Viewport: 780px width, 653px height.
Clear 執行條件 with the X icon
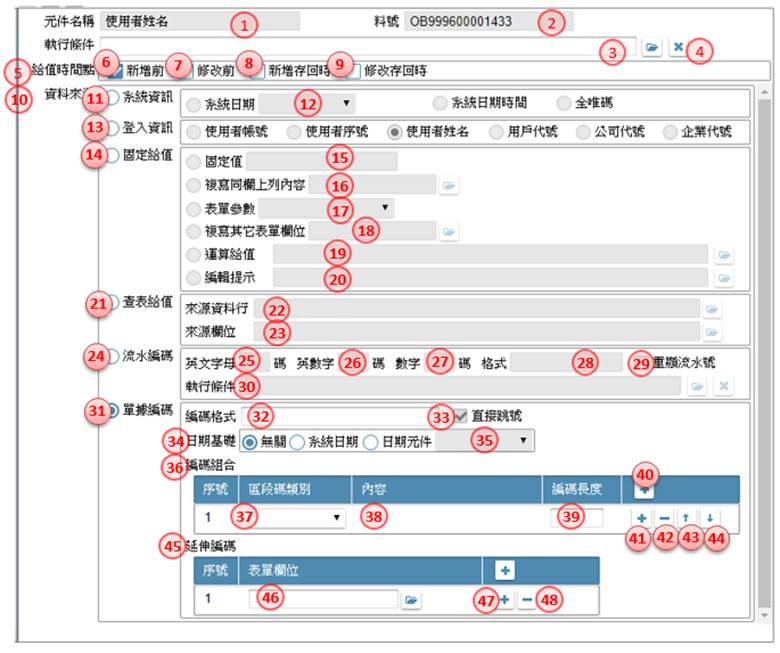point(678,47)
